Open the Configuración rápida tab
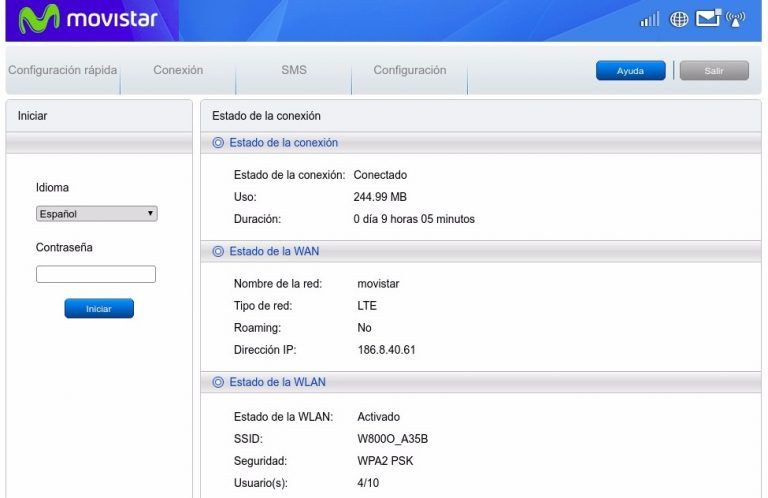Image resolution: width=768 pixels, height=498 pixels. pos(63,70)
